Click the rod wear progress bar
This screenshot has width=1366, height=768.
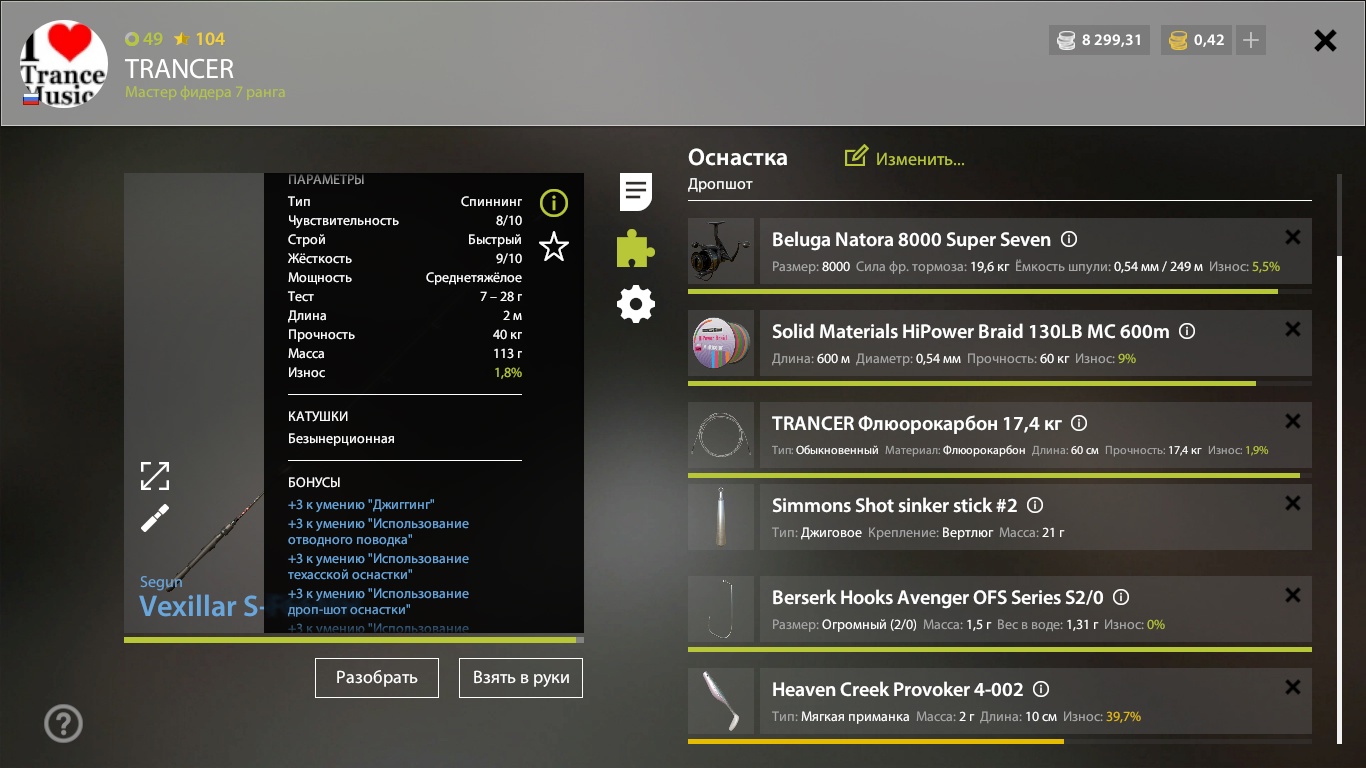tap(354, 640)
